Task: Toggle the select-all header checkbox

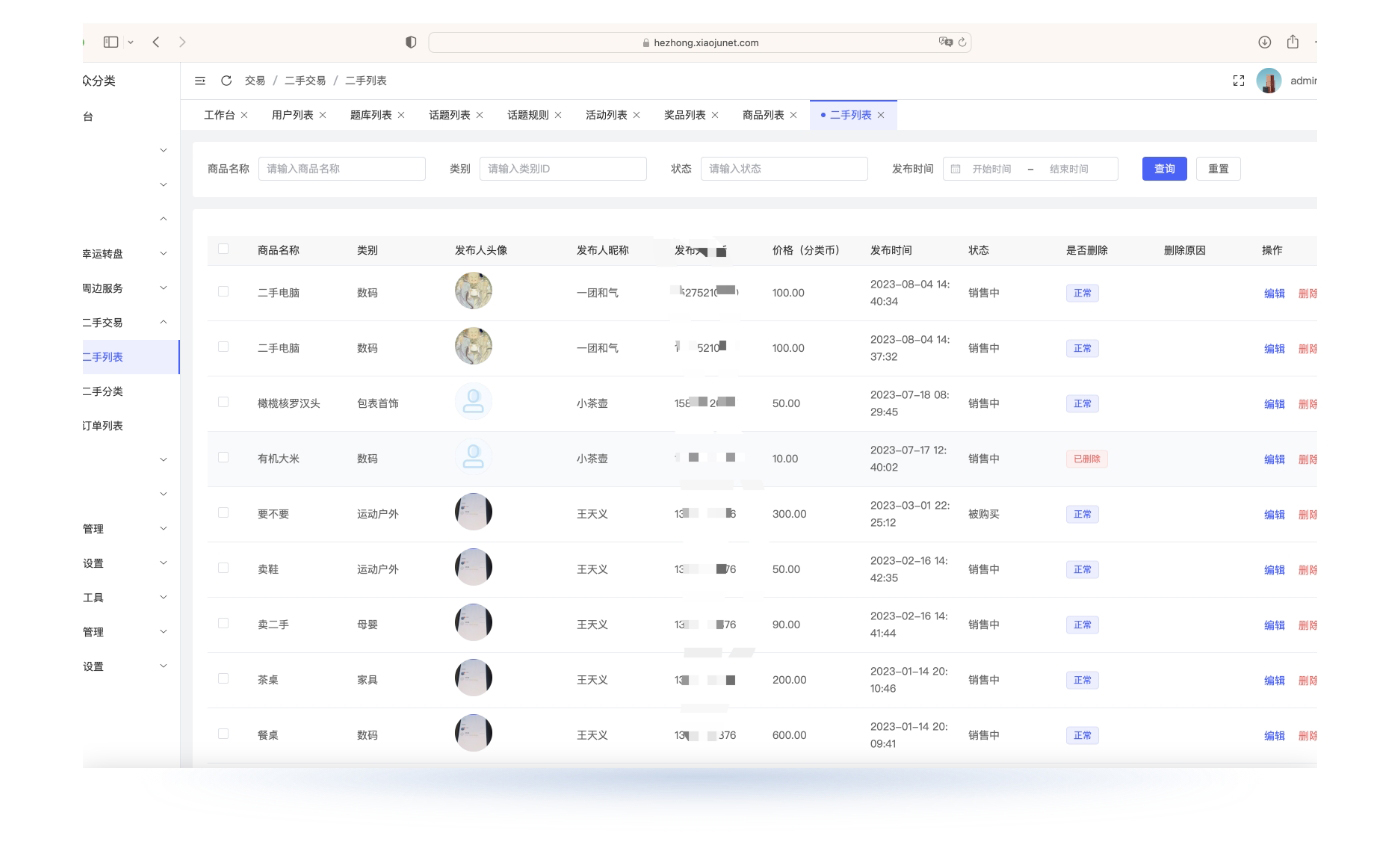Action: click(x=223, y=249)
